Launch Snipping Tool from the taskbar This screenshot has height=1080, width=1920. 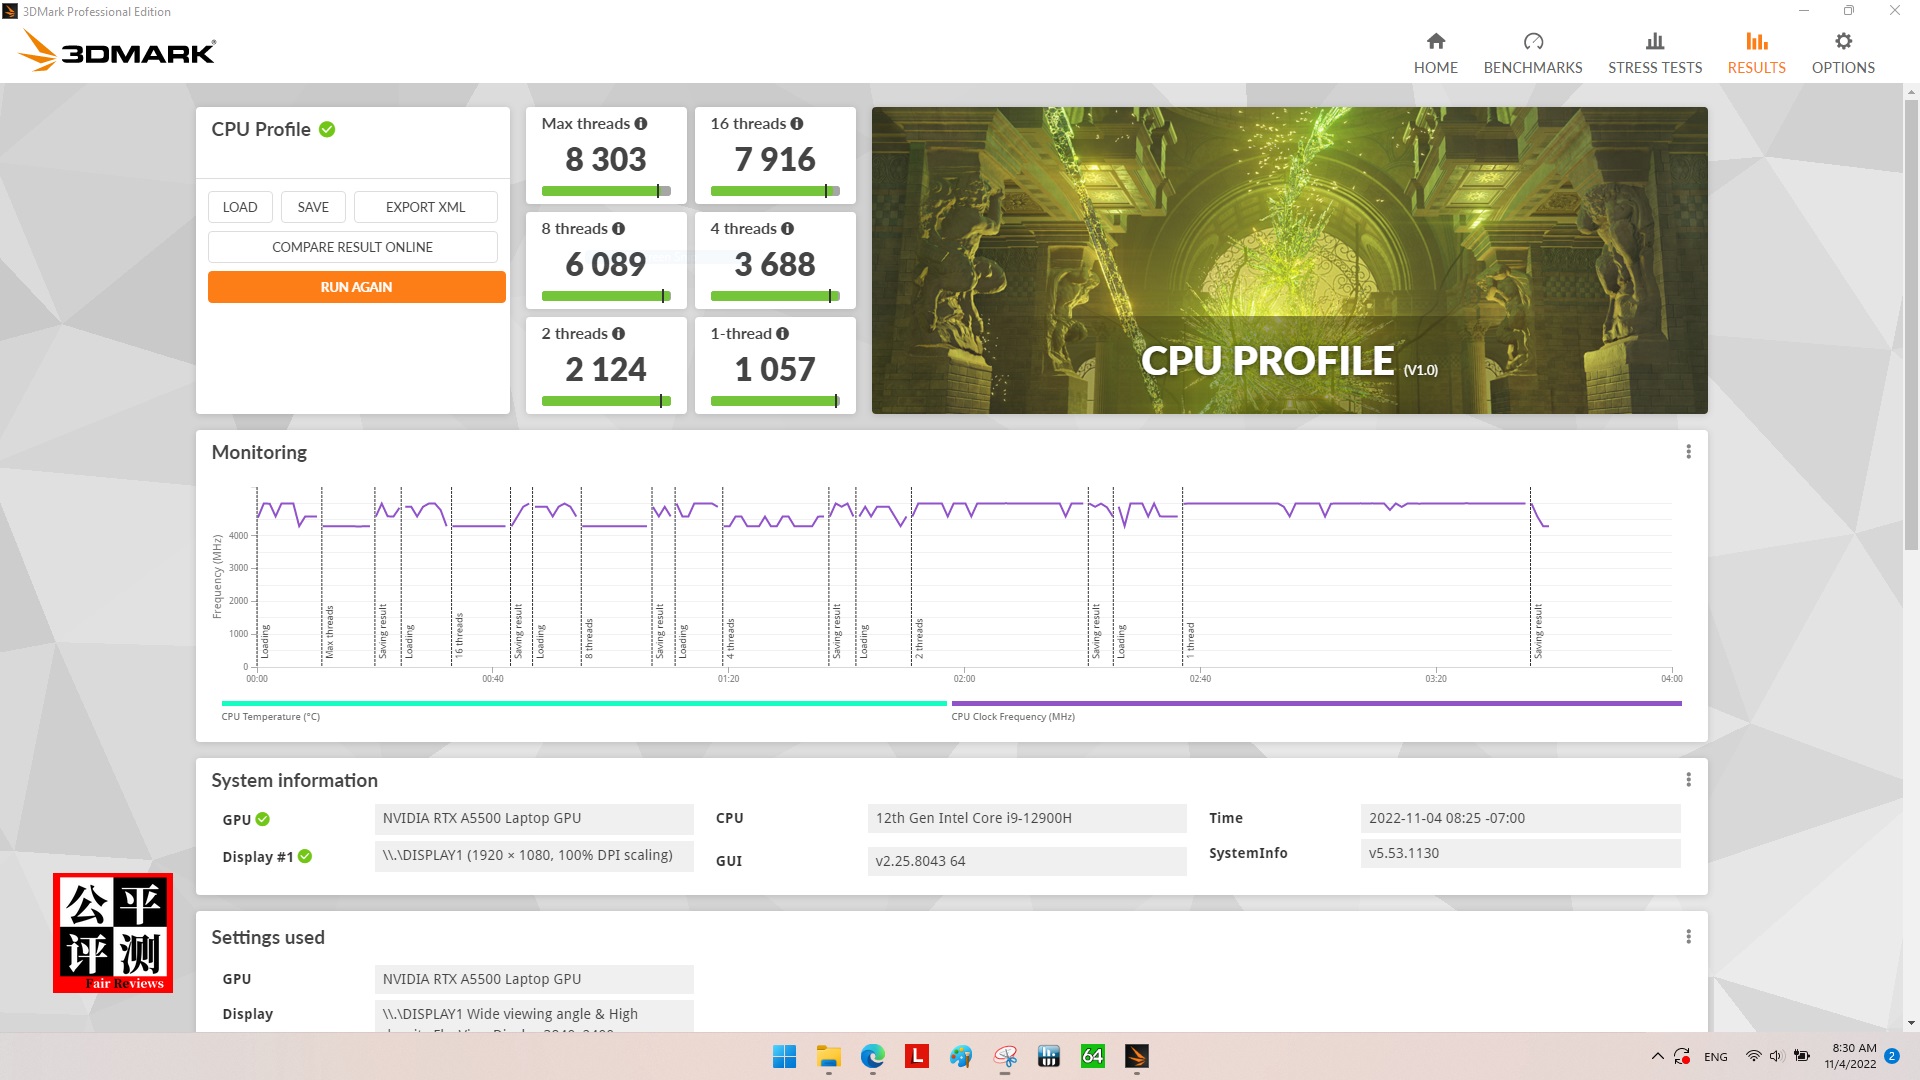pyautogui.click(x=1004, y=1057)
